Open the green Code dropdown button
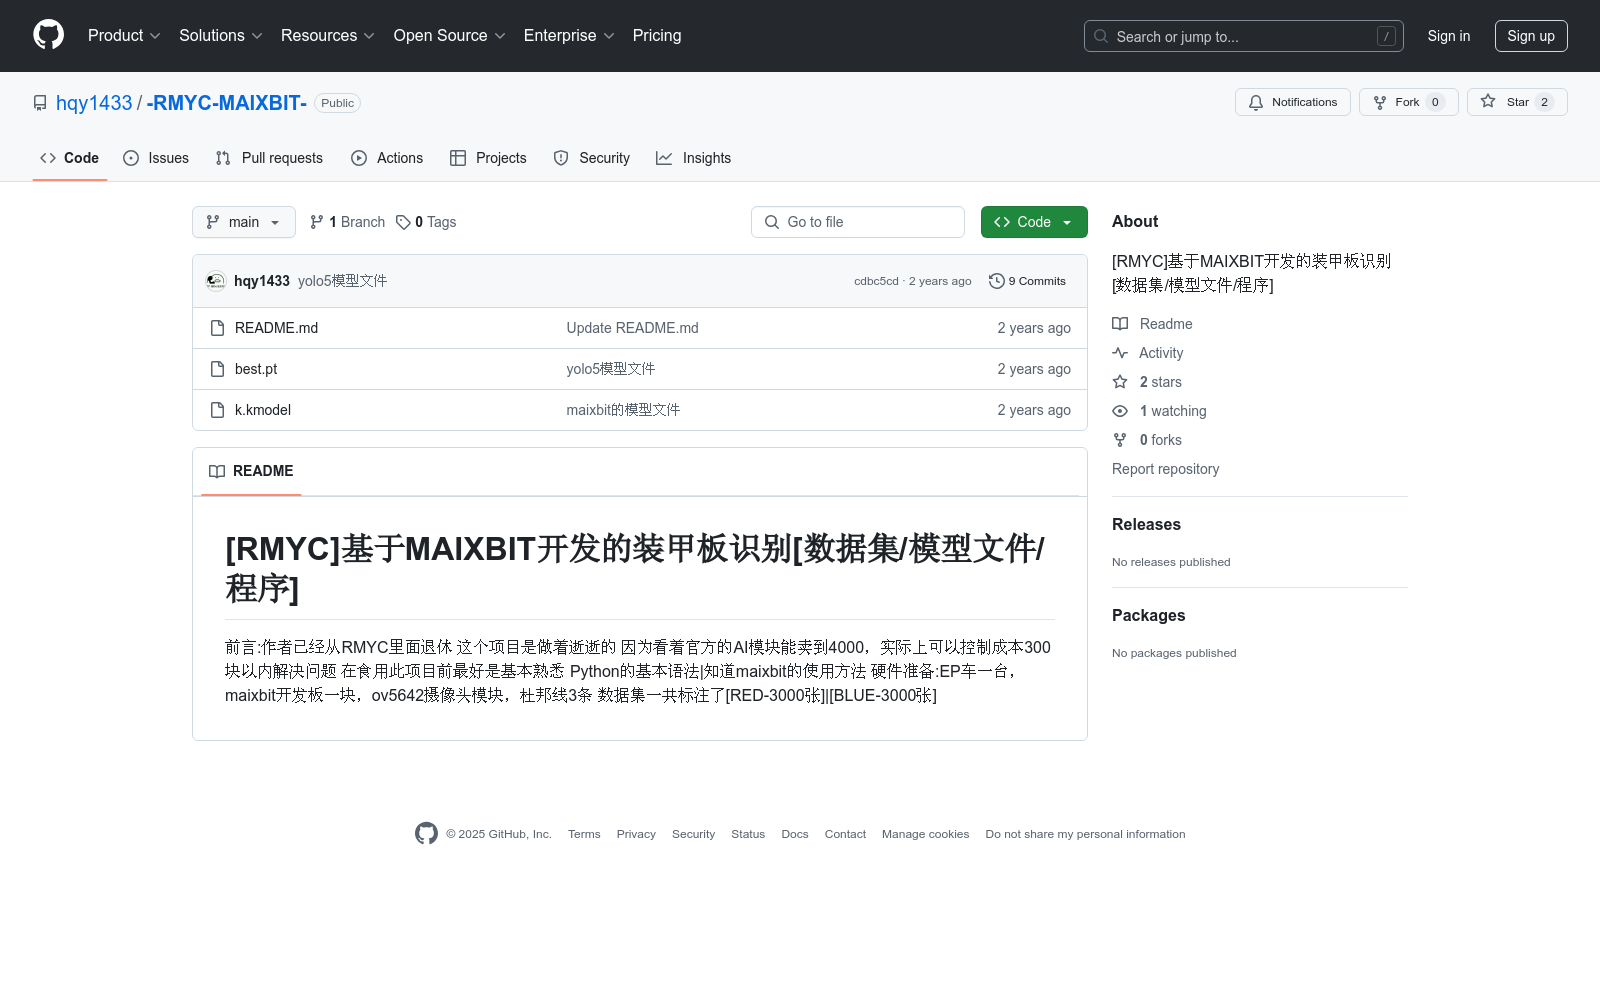 [x=1034, y=222]
